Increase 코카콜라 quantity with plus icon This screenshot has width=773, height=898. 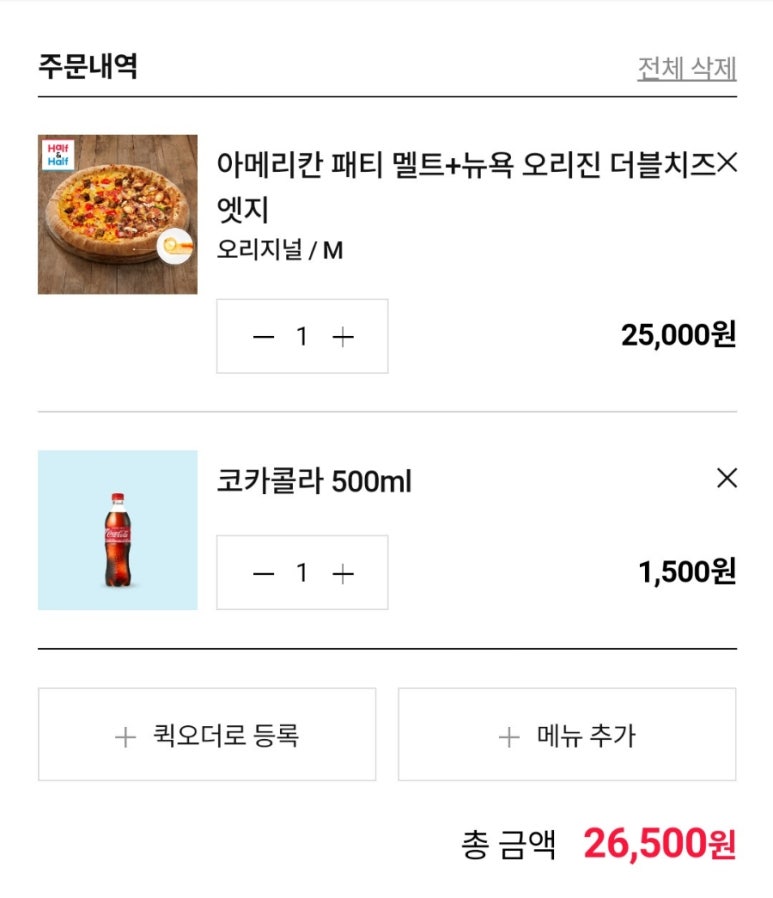click(343, 573)
